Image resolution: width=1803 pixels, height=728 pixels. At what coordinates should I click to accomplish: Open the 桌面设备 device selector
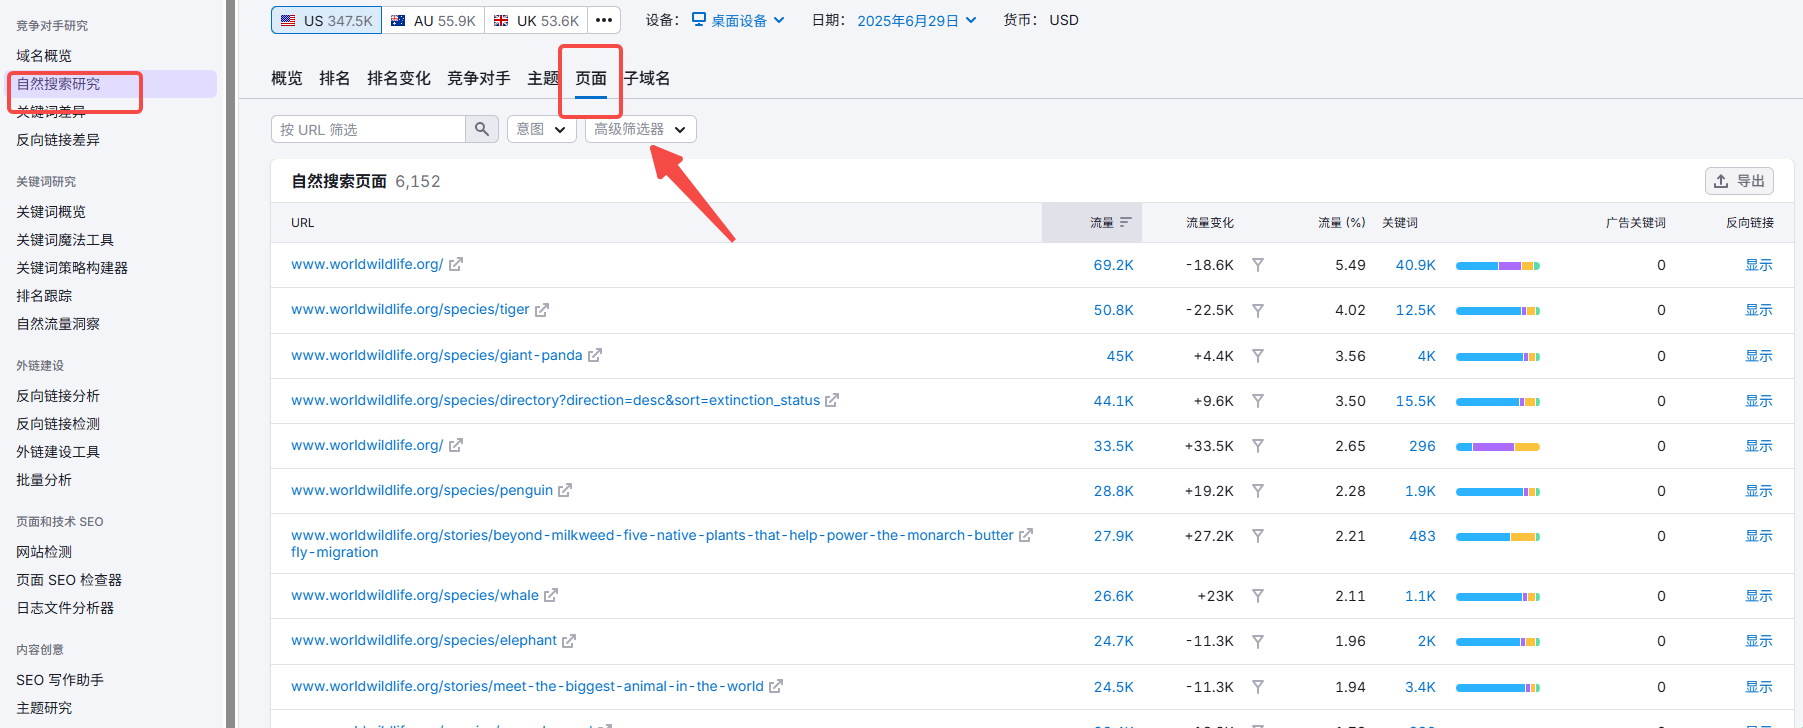point(738,20)
